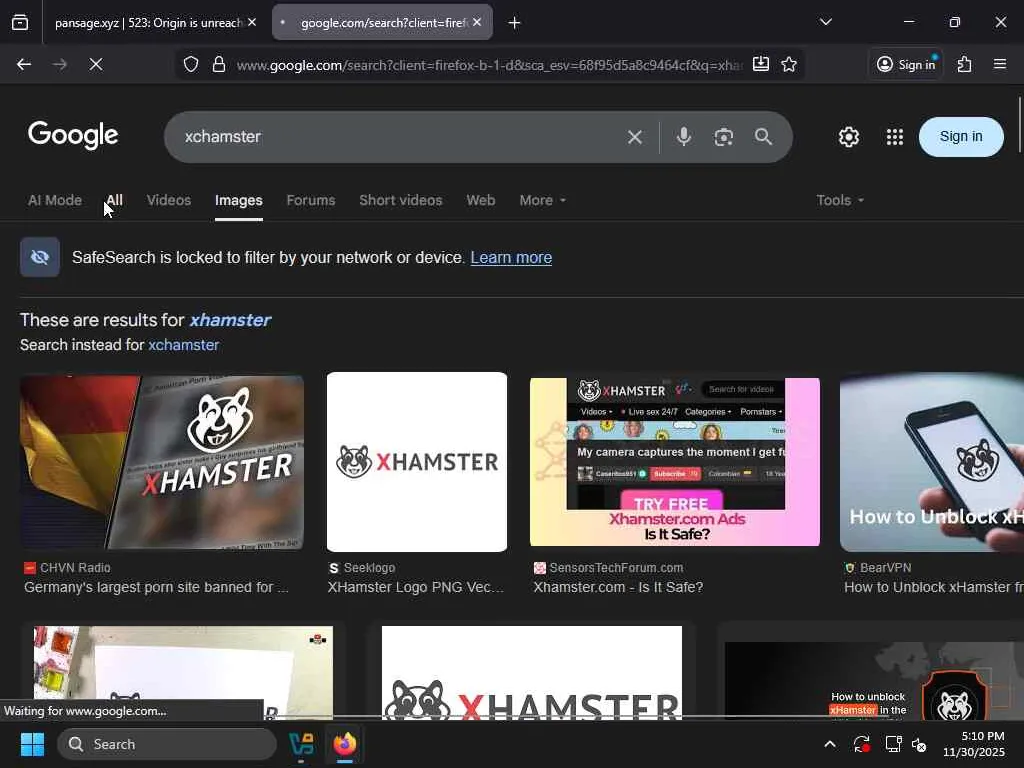Click 'Germany's largest porn site banned' caption

(x=156, y=587)
